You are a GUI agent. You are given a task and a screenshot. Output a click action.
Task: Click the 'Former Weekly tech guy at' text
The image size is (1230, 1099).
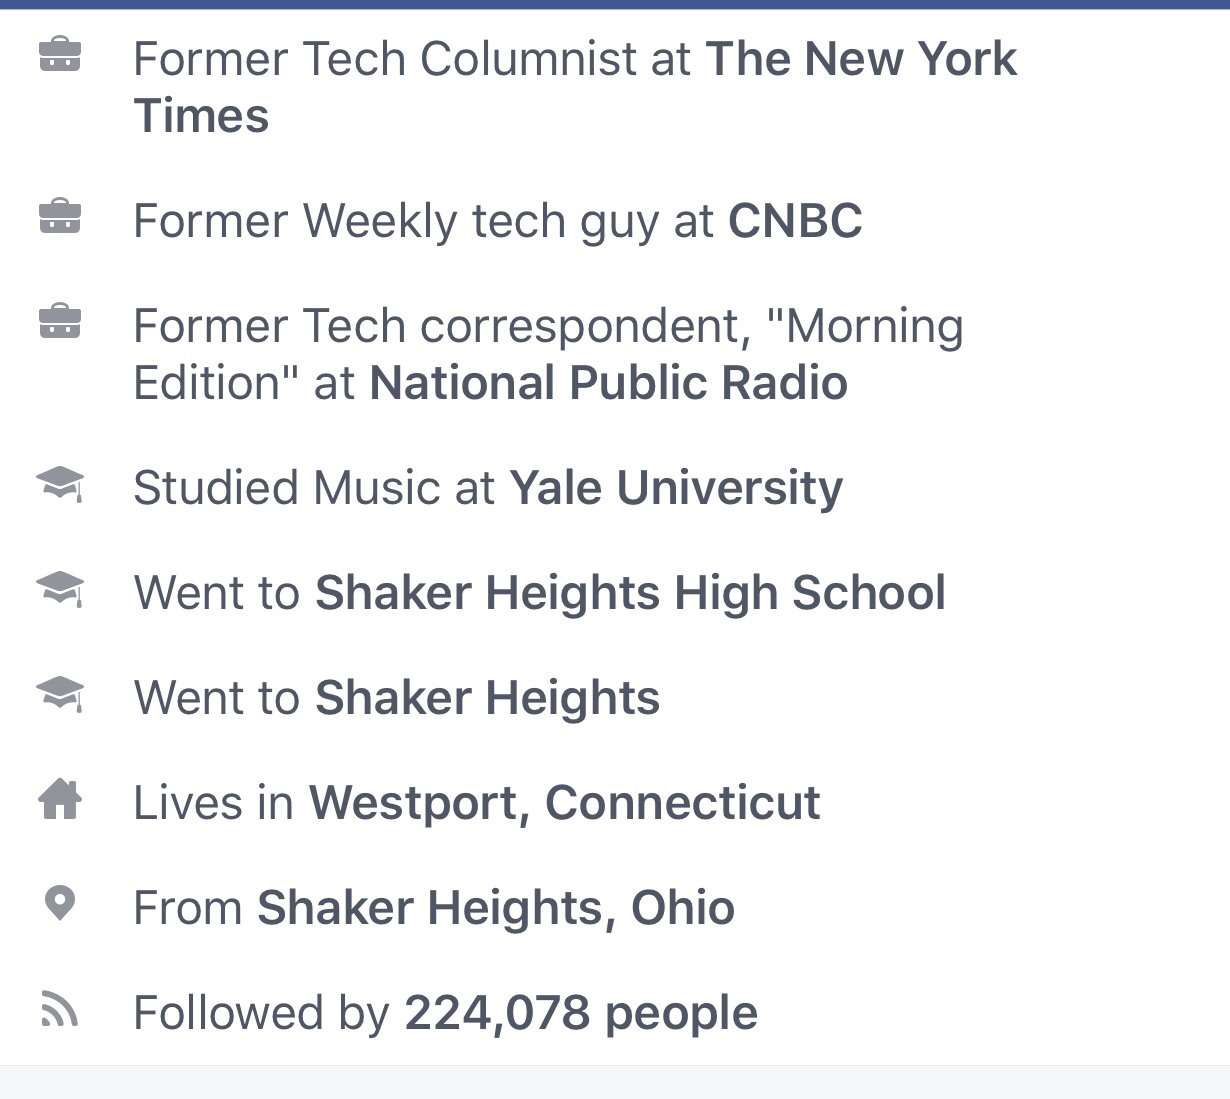pyautogui.click(x=424, y=221)
